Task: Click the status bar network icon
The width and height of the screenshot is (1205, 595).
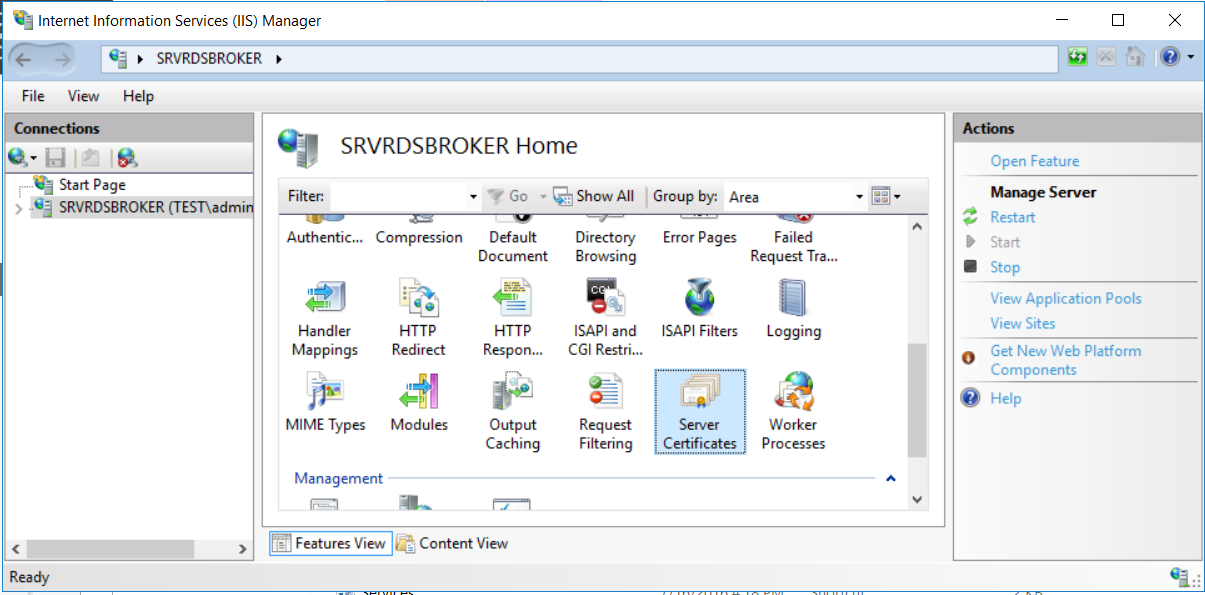Action: [x=1181, y=577]
